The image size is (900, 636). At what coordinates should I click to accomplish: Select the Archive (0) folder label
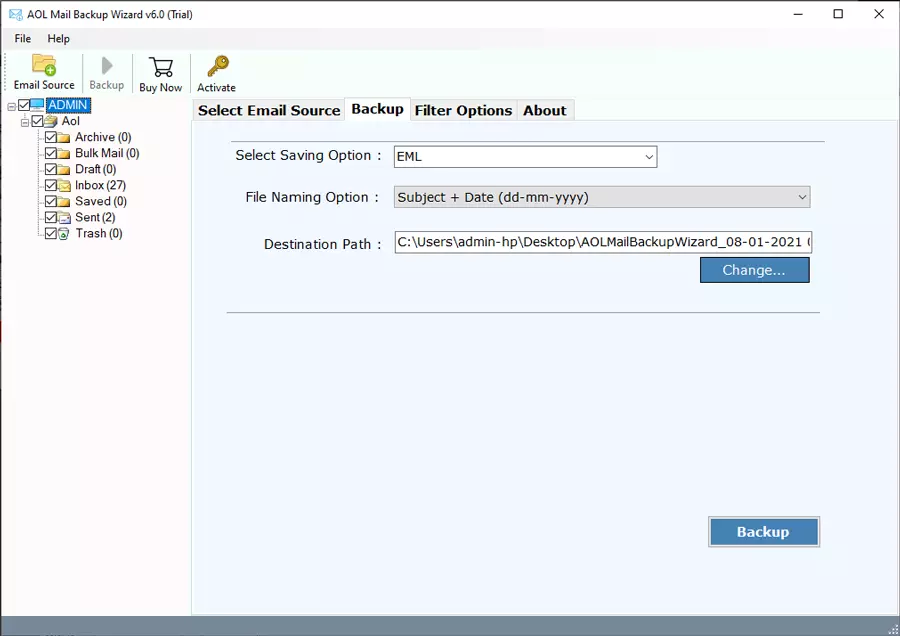103,137
